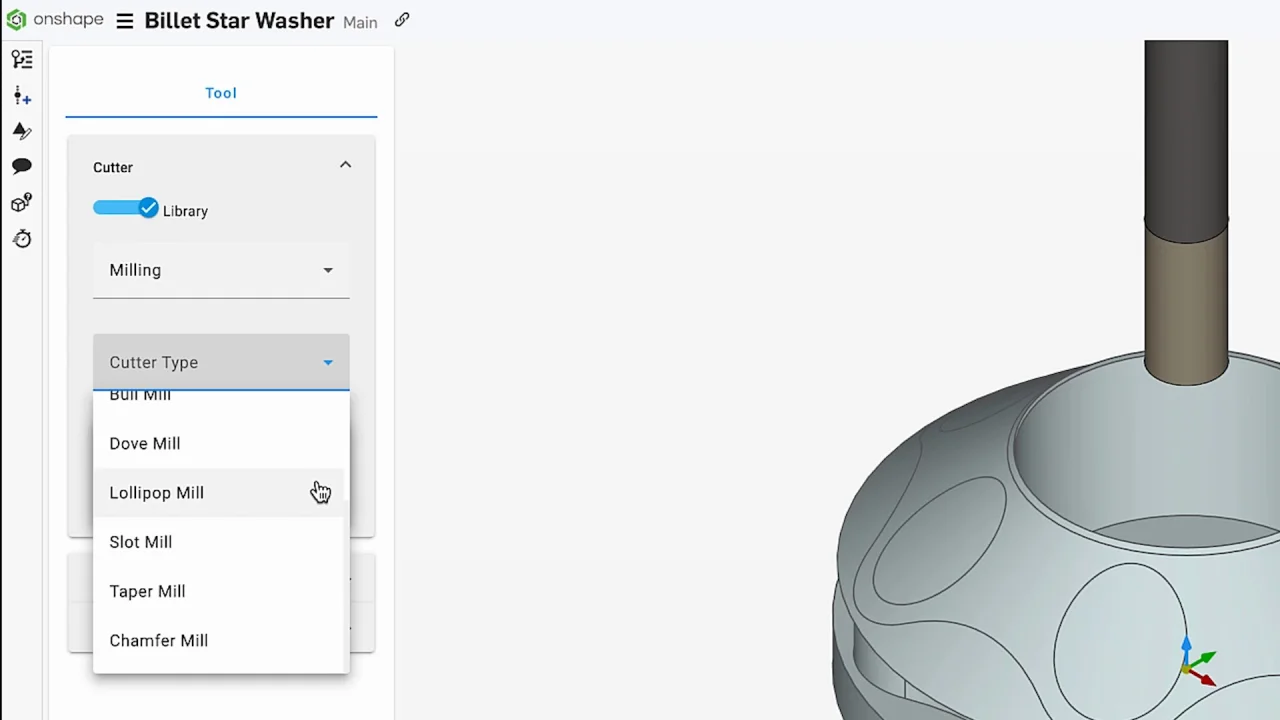This screenshot has width=1280, height=720.
Task: Click the Billet Star Washer document title
Action: [239, 21]
